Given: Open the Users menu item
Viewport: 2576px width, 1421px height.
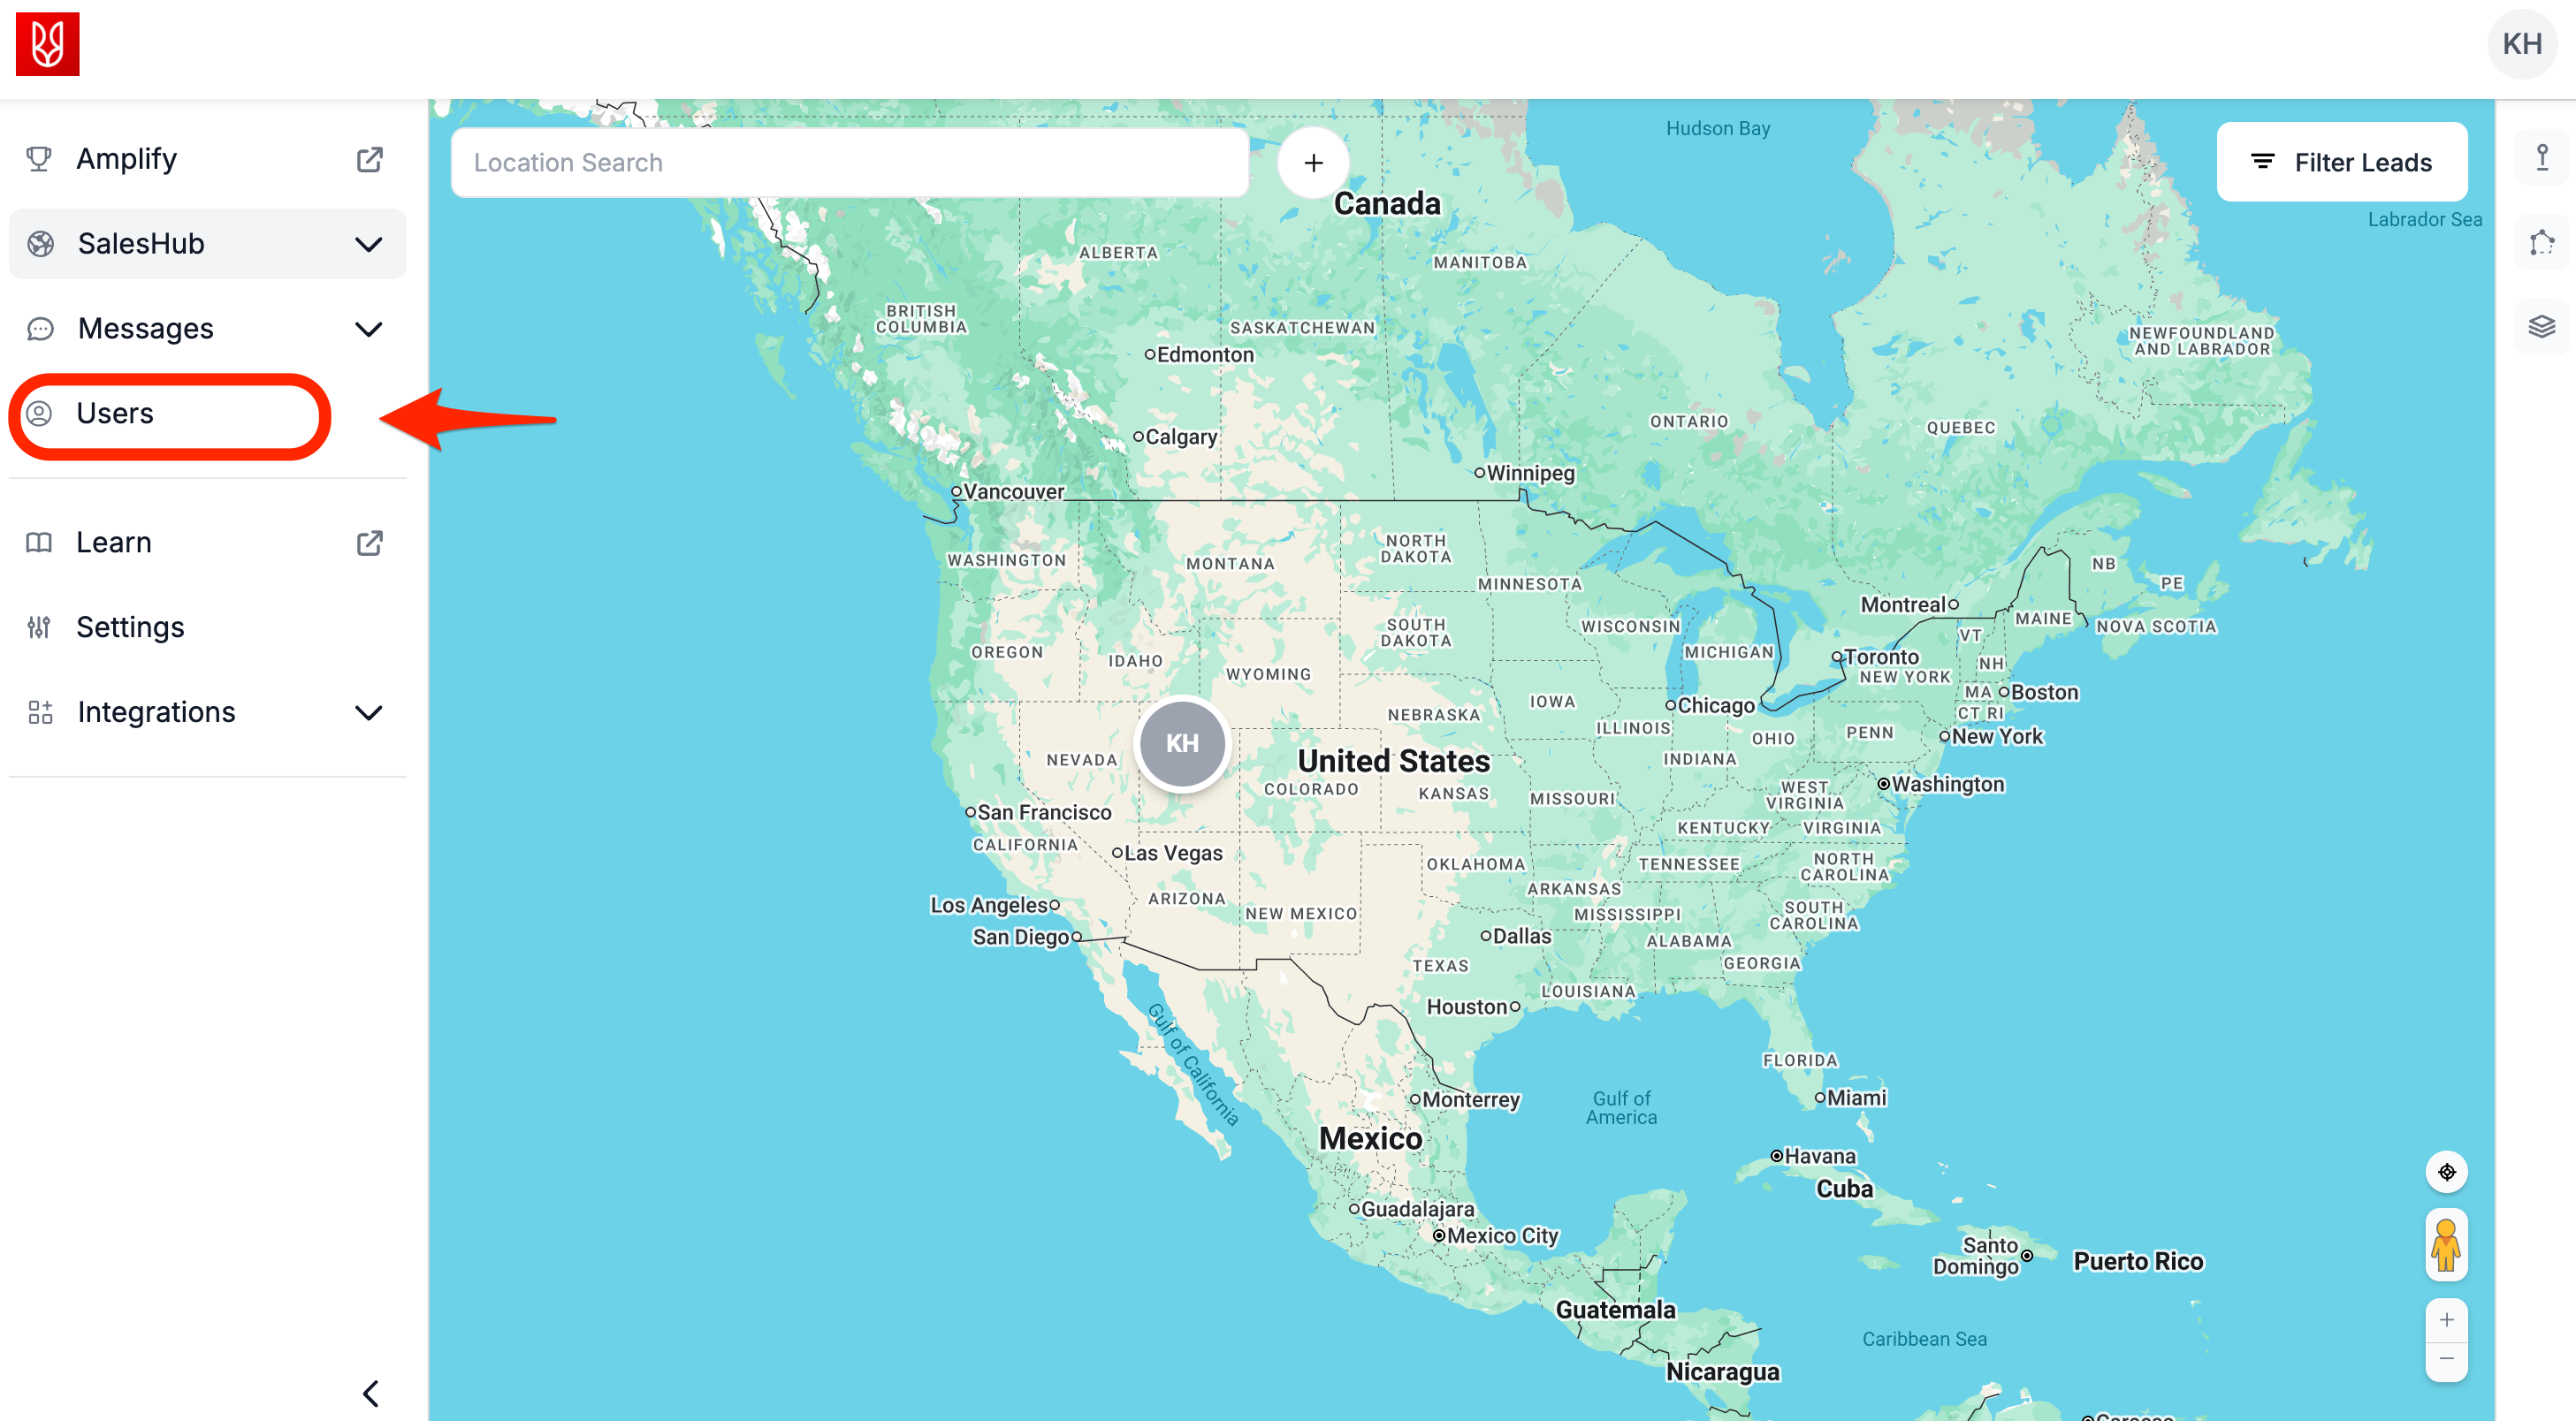Looking at the screenshot, I should click(x=115, y=413).
